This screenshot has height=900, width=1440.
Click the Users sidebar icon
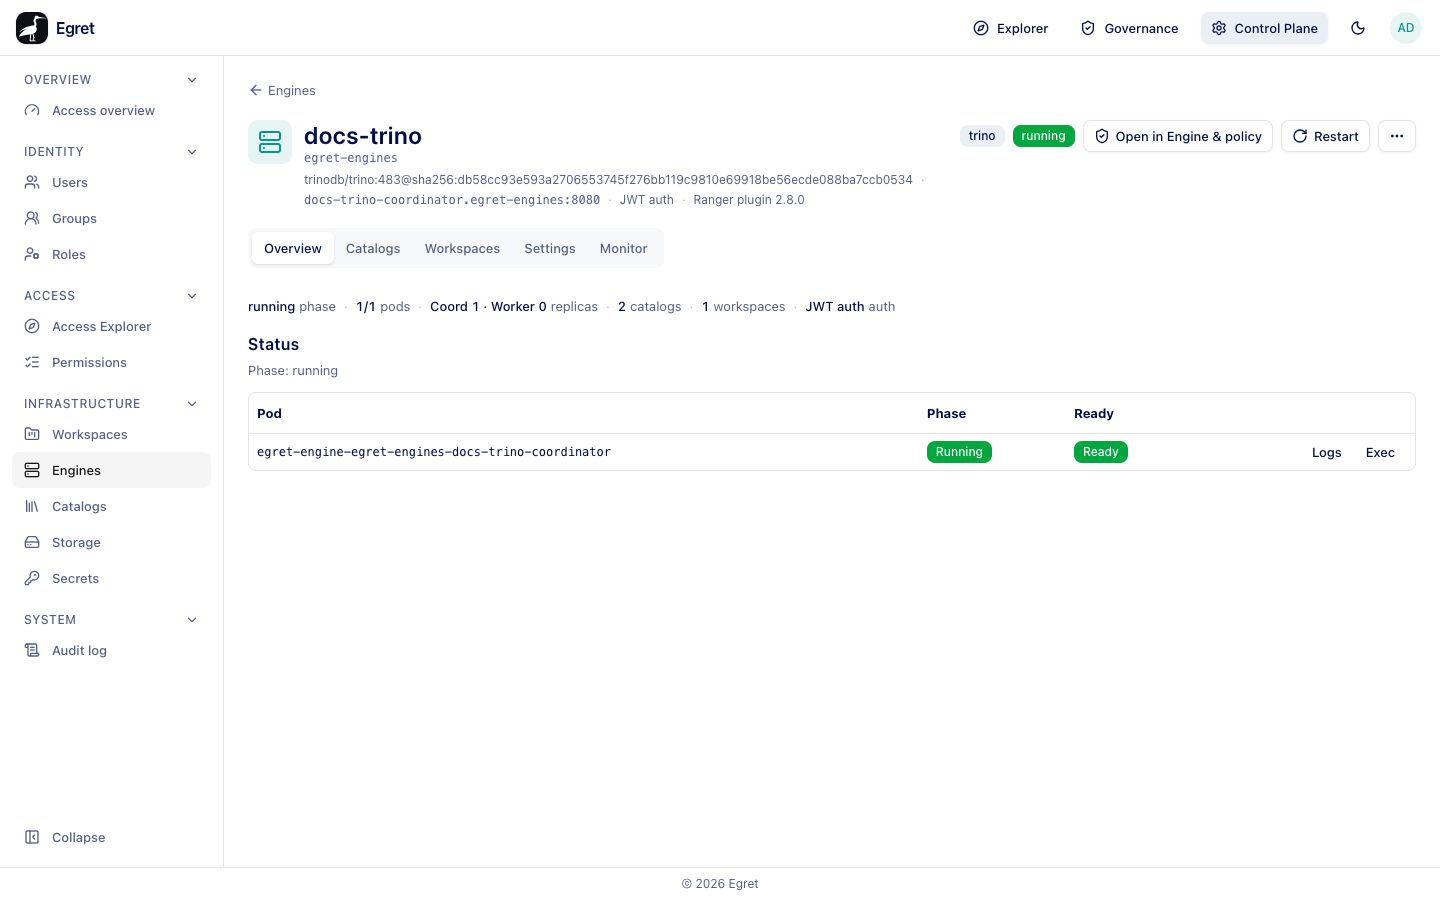pyautogui.click(x=32, y=183)
